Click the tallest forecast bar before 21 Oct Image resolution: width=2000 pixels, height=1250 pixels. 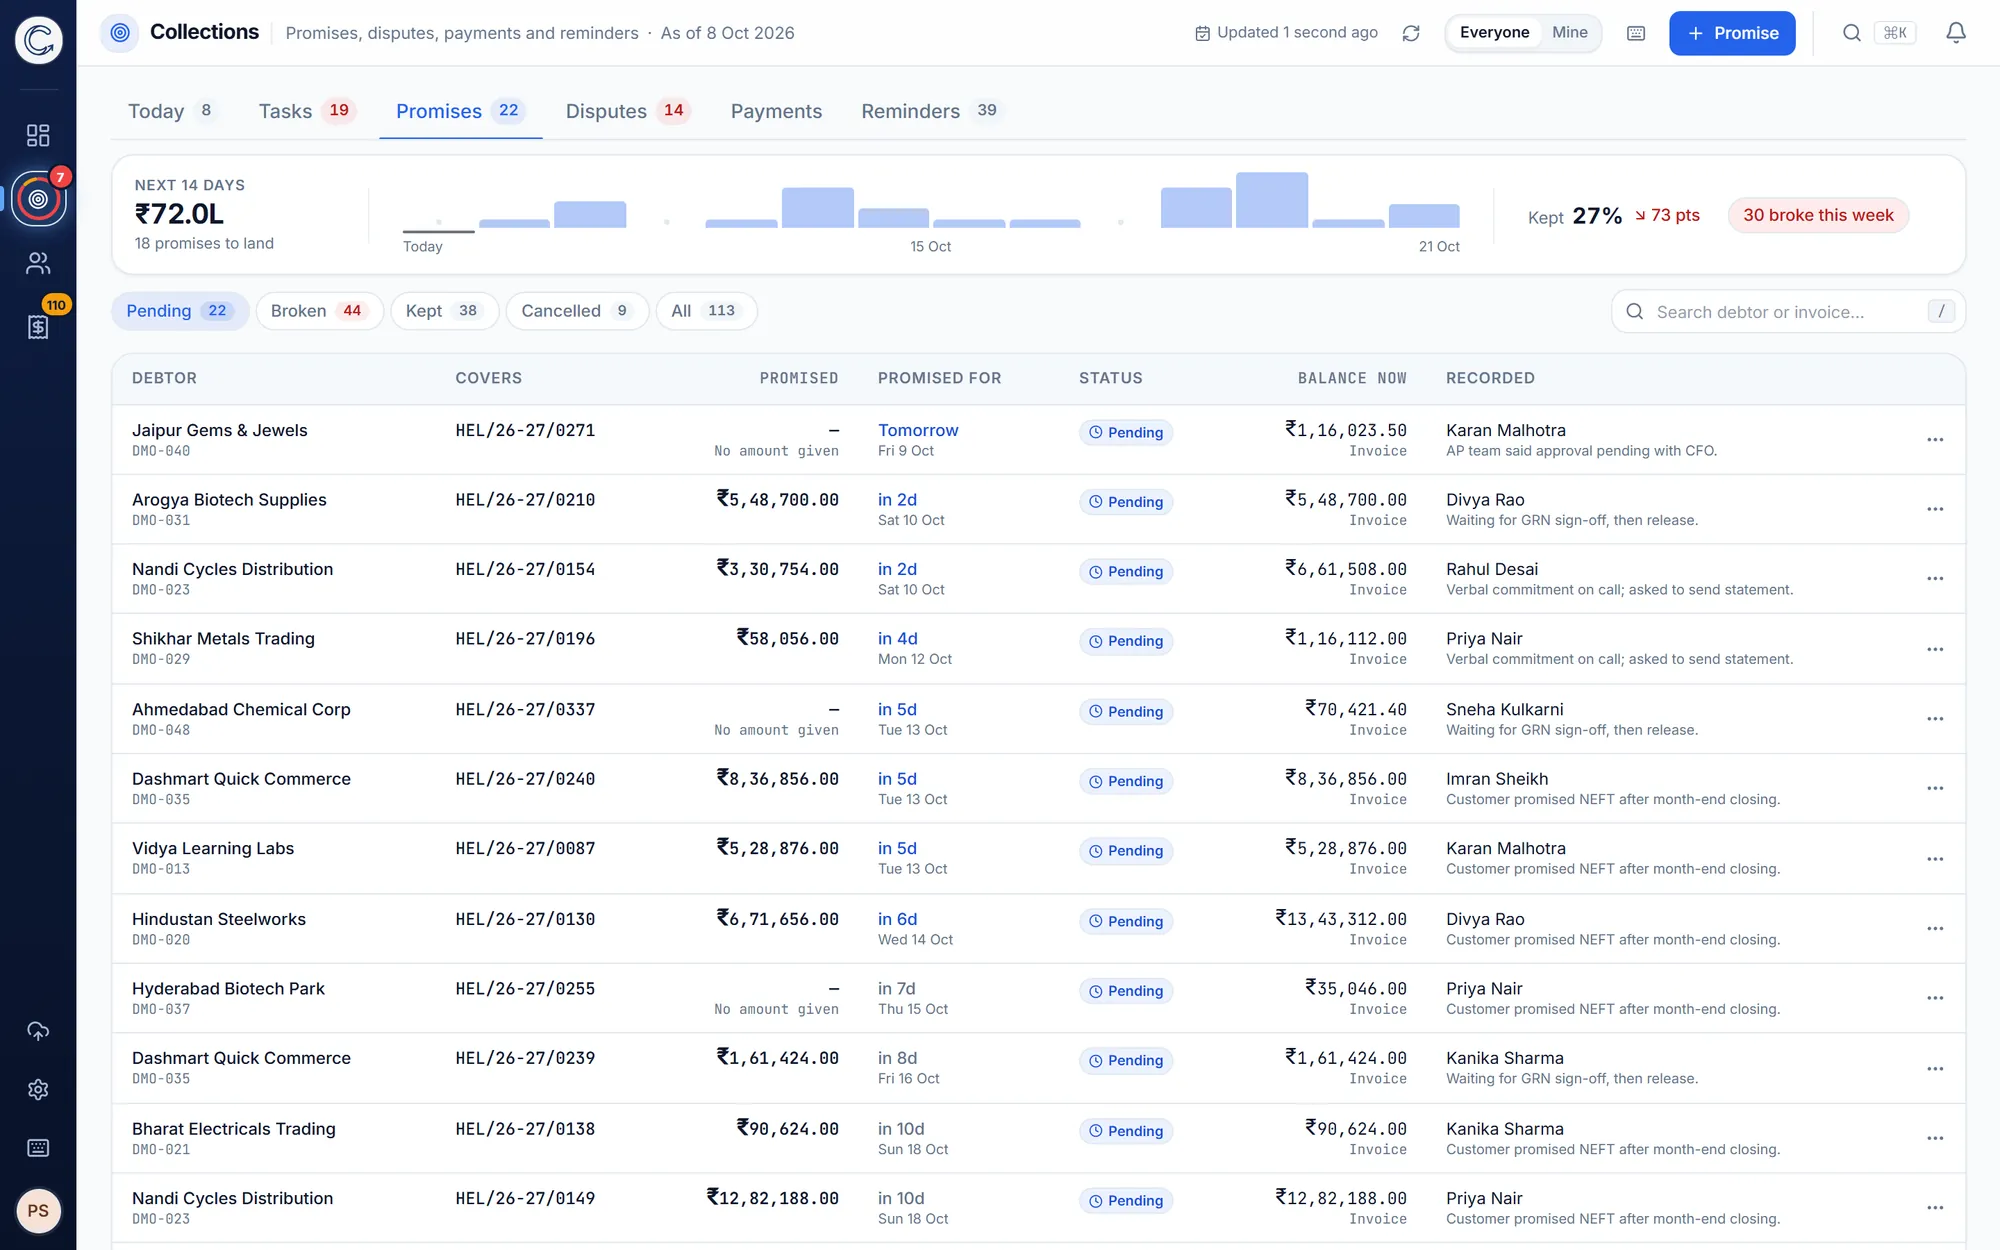[1271, 200]
